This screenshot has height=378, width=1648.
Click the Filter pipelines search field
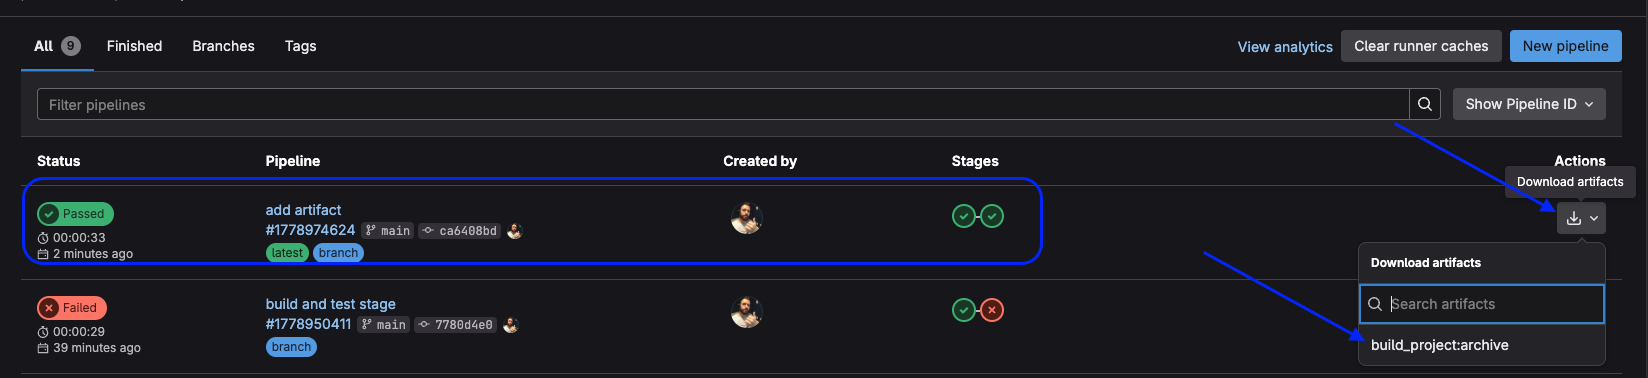[723, 104]
